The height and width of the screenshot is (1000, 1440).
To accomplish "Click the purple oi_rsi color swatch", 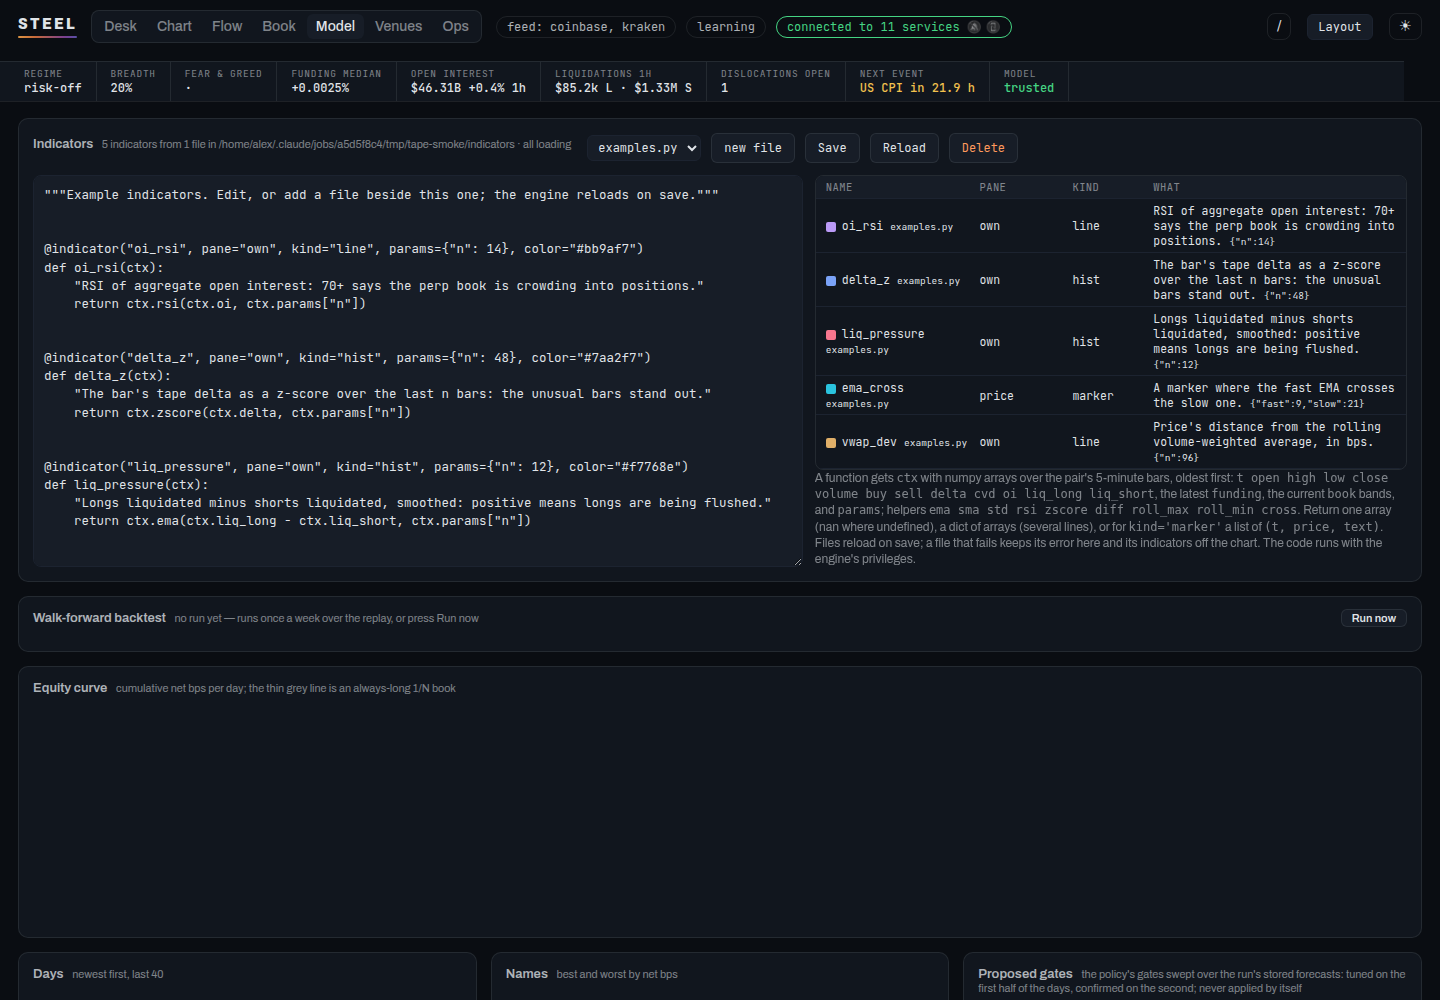I will 831,227.
